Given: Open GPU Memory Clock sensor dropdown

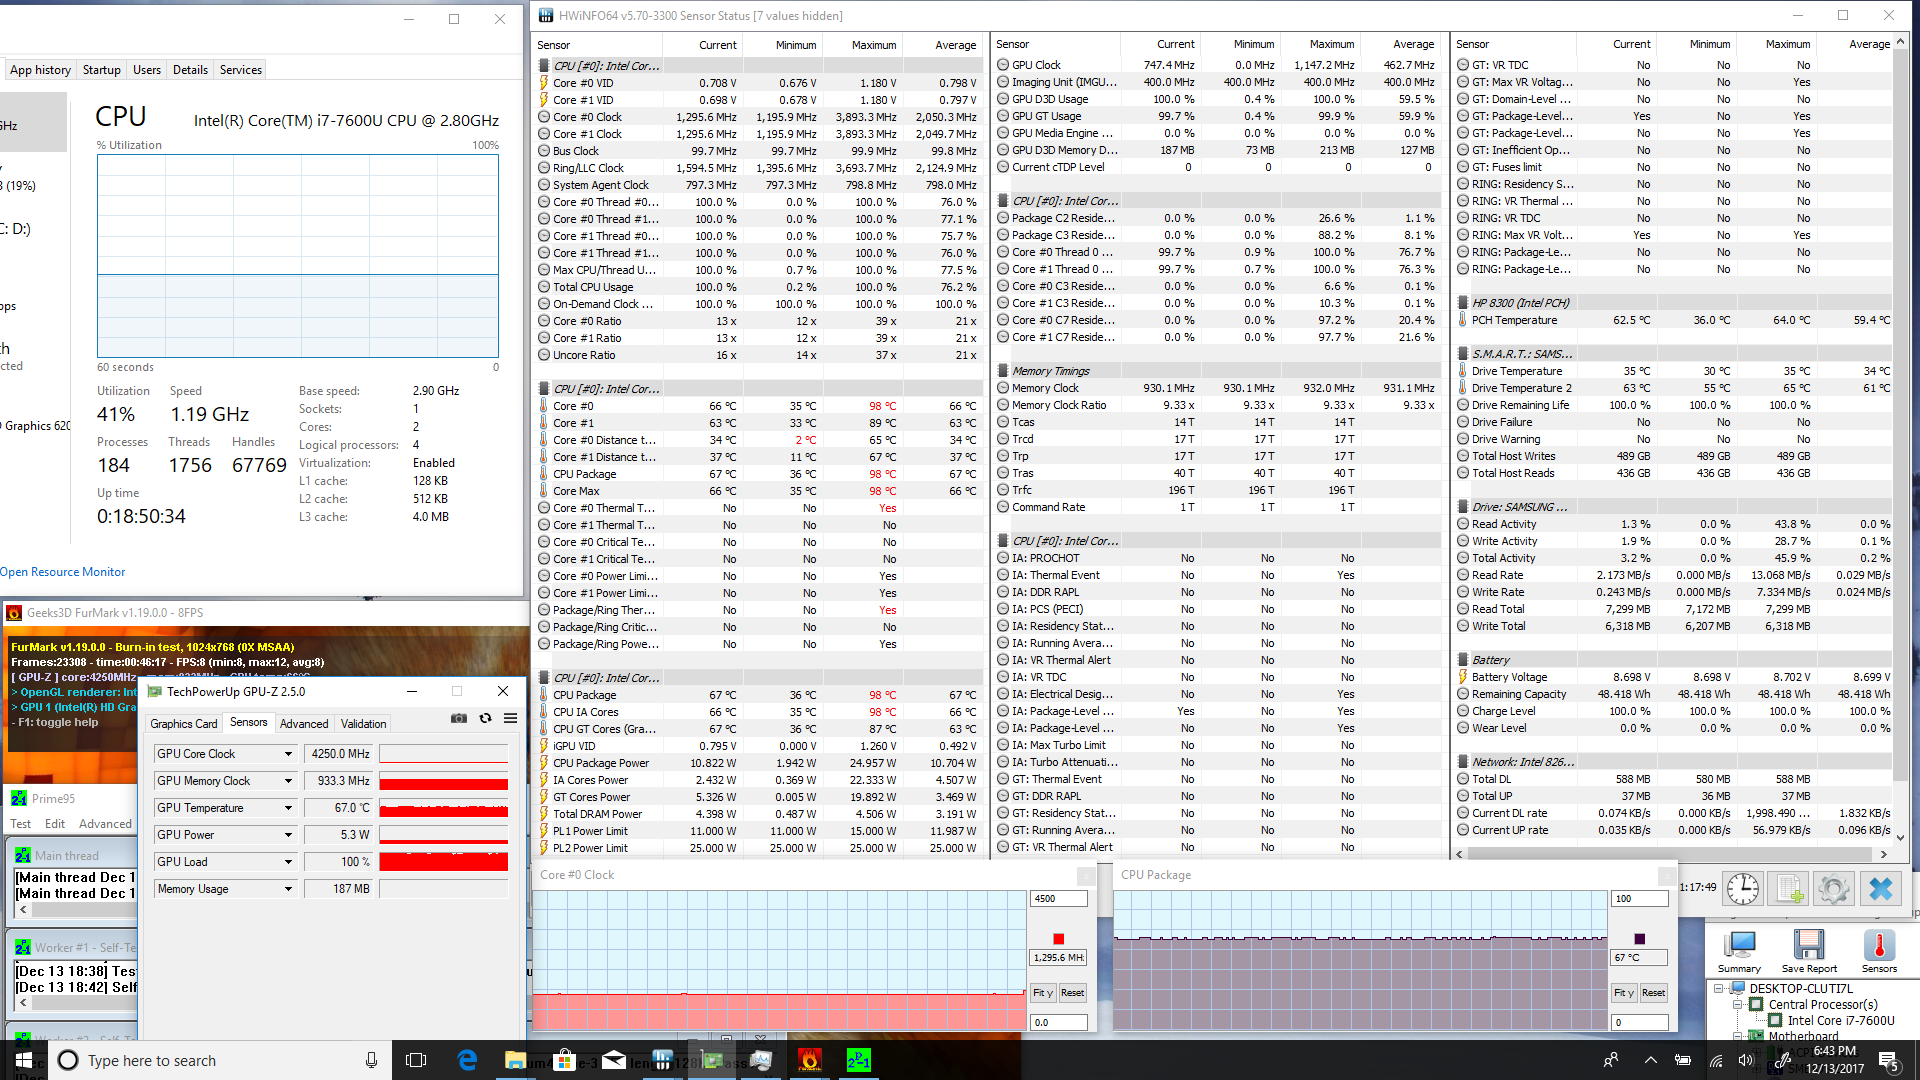Looking at the screenshot, I should [288, 781].
